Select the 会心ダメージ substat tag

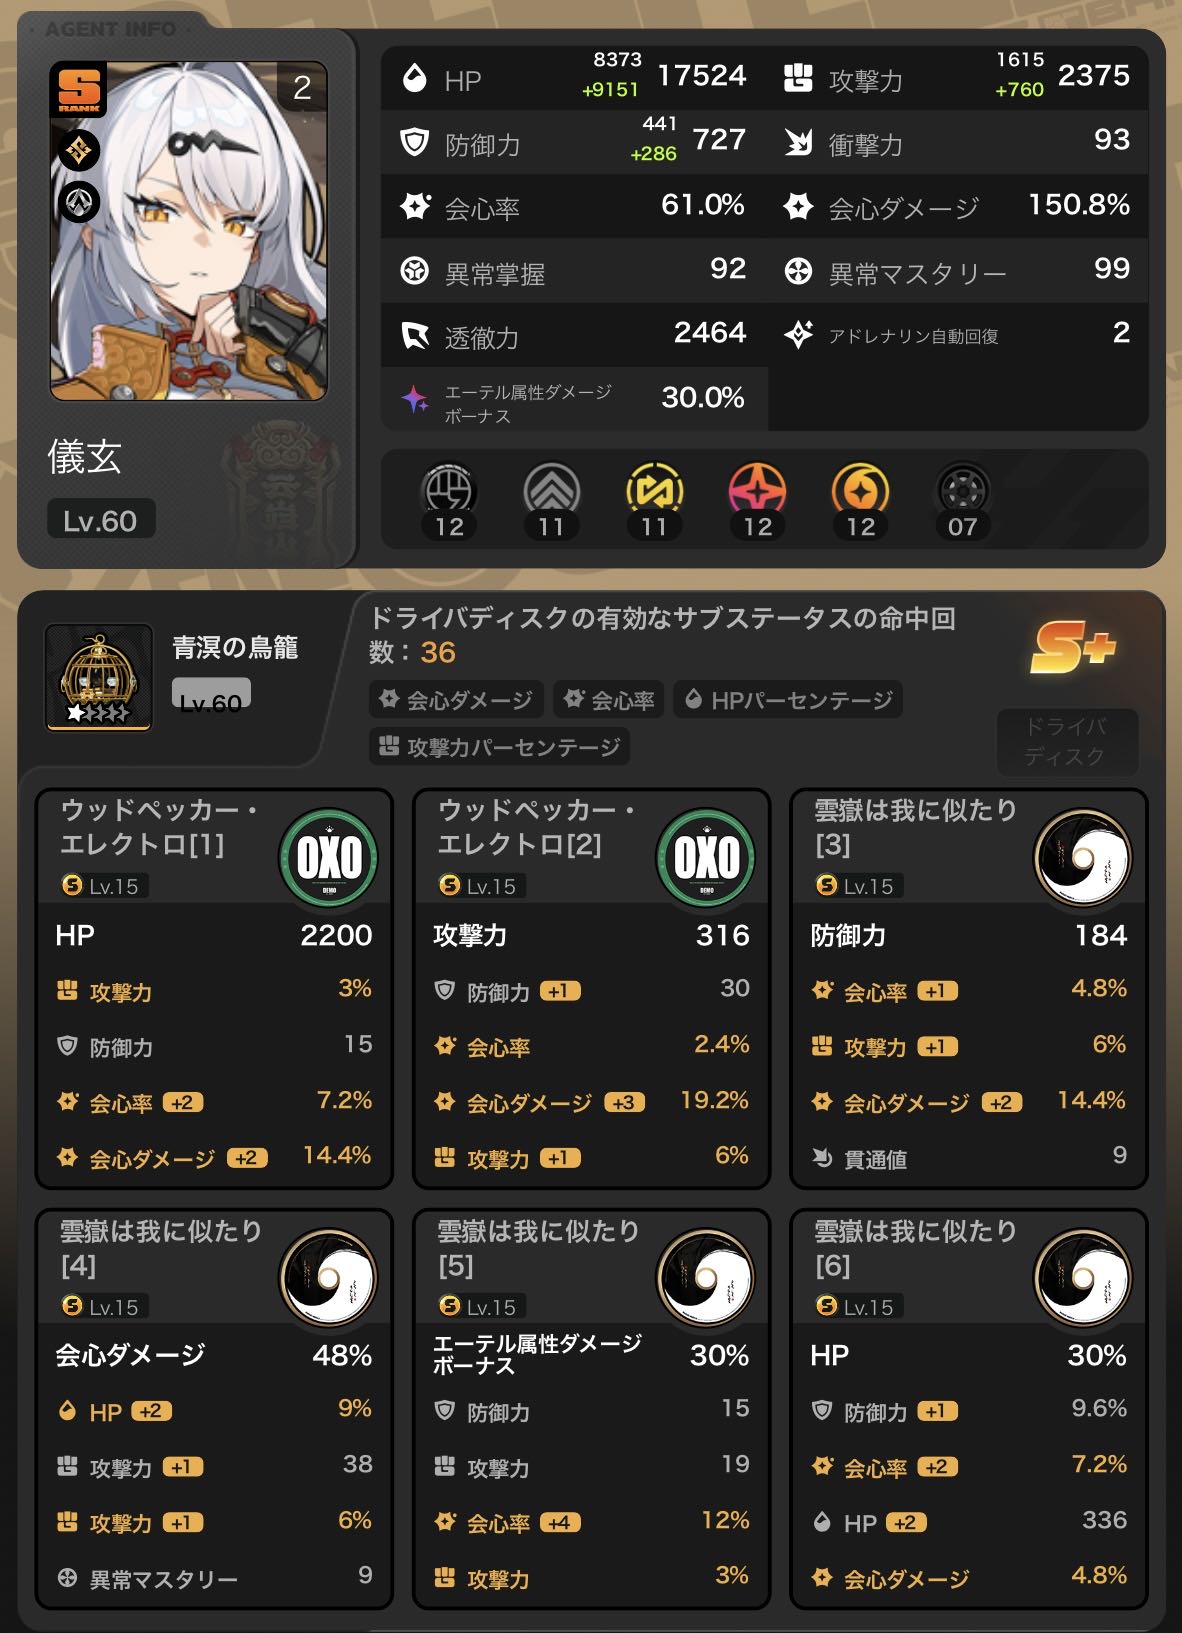coord(456,700)
